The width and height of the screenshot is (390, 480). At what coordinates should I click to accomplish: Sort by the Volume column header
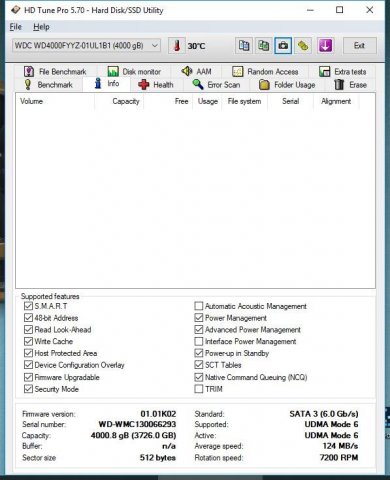pyautogui.click(x=55, y=101)
